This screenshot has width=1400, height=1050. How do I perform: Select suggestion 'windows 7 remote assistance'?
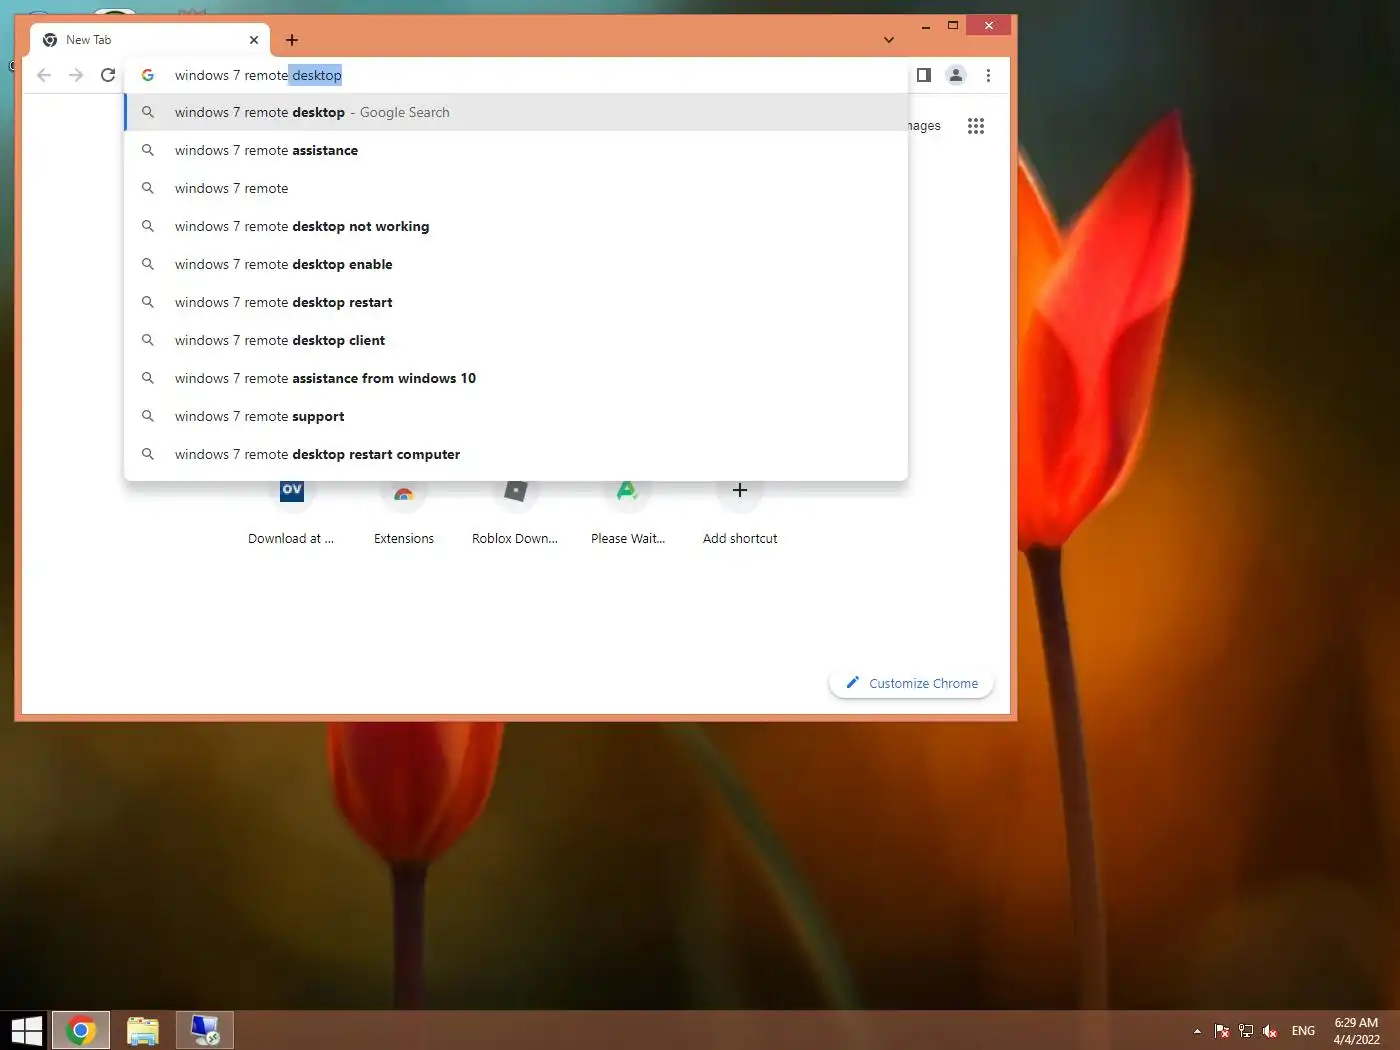point(516,150)
